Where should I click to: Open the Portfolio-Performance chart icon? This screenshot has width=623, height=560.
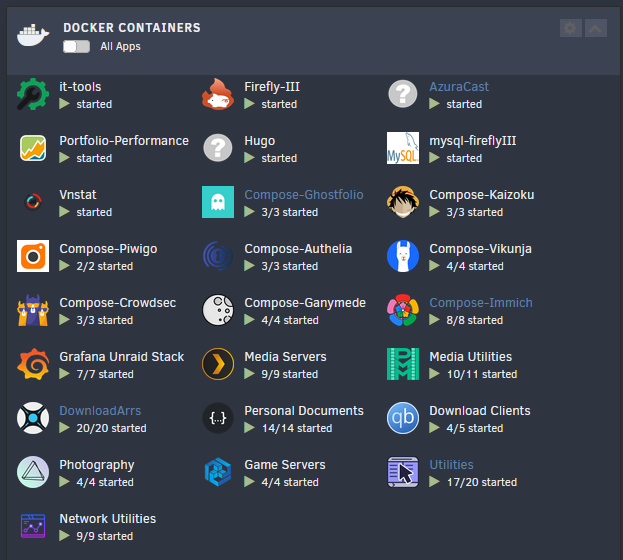33,148
